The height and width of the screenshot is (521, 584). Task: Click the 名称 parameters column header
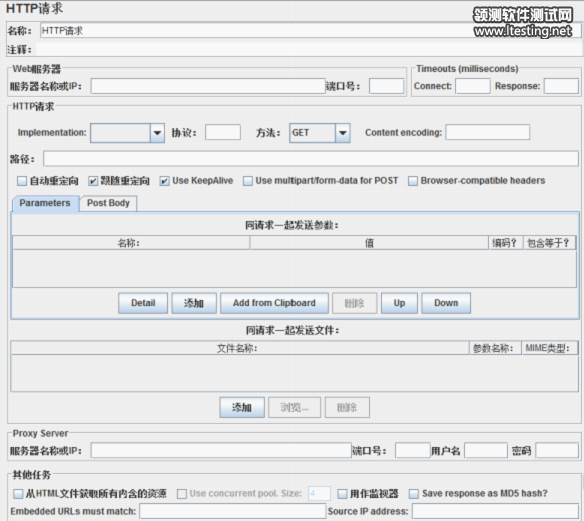pos(131,243)
